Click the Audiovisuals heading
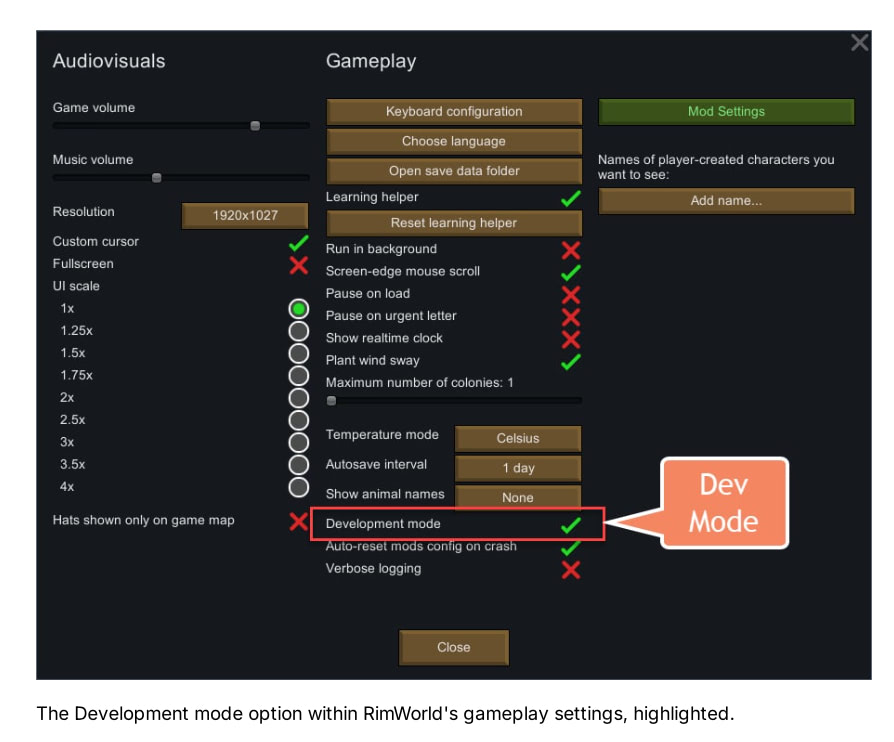Screen dimensions: 894x742 109,61
